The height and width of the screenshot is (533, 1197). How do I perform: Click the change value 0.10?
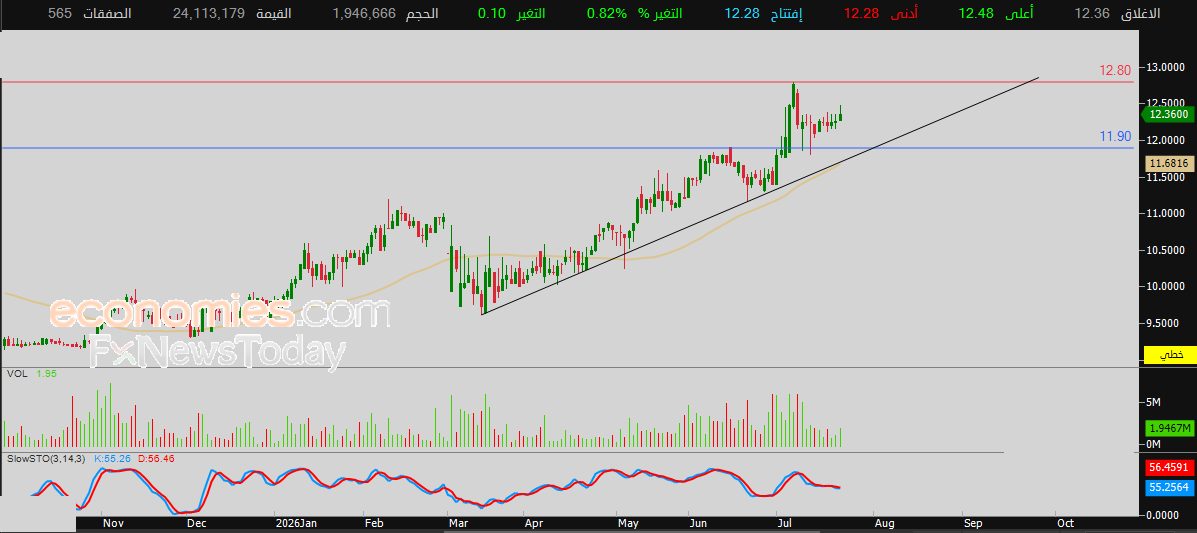pos(491,13)
